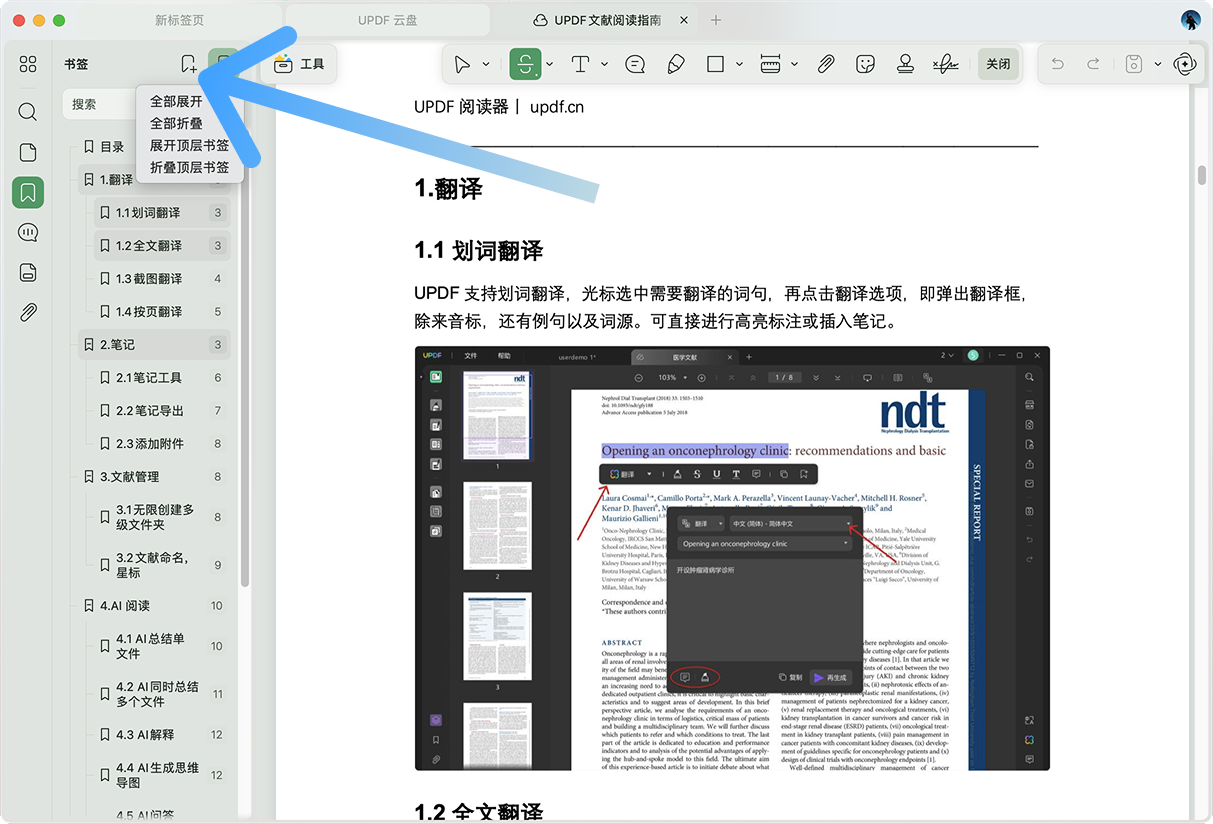This screenshot has width=1213, height=824.
Task: Switch to the UPDF 云盘 tab
Action: 387,20
